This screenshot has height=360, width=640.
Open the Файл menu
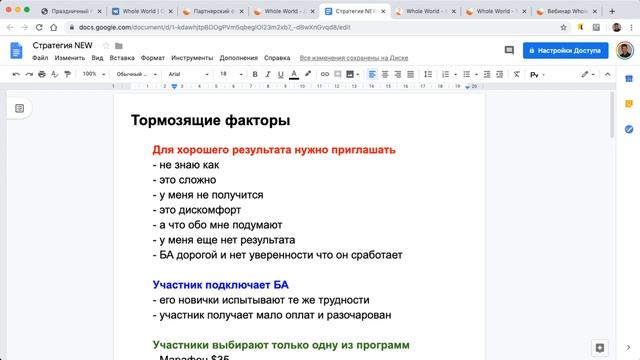pyautogui.click(x=40, y=58)
